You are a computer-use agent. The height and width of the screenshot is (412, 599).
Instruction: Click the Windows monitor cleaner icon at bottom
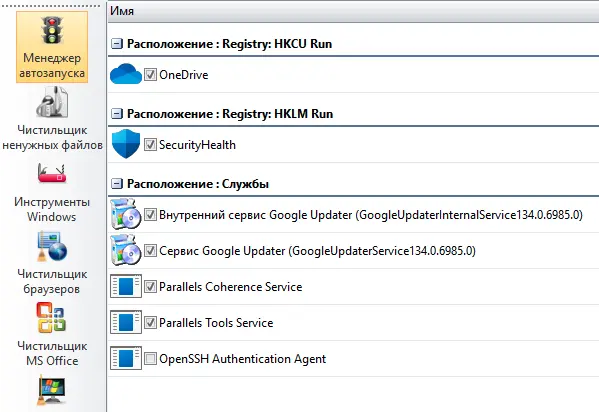[x=52, y=390]
